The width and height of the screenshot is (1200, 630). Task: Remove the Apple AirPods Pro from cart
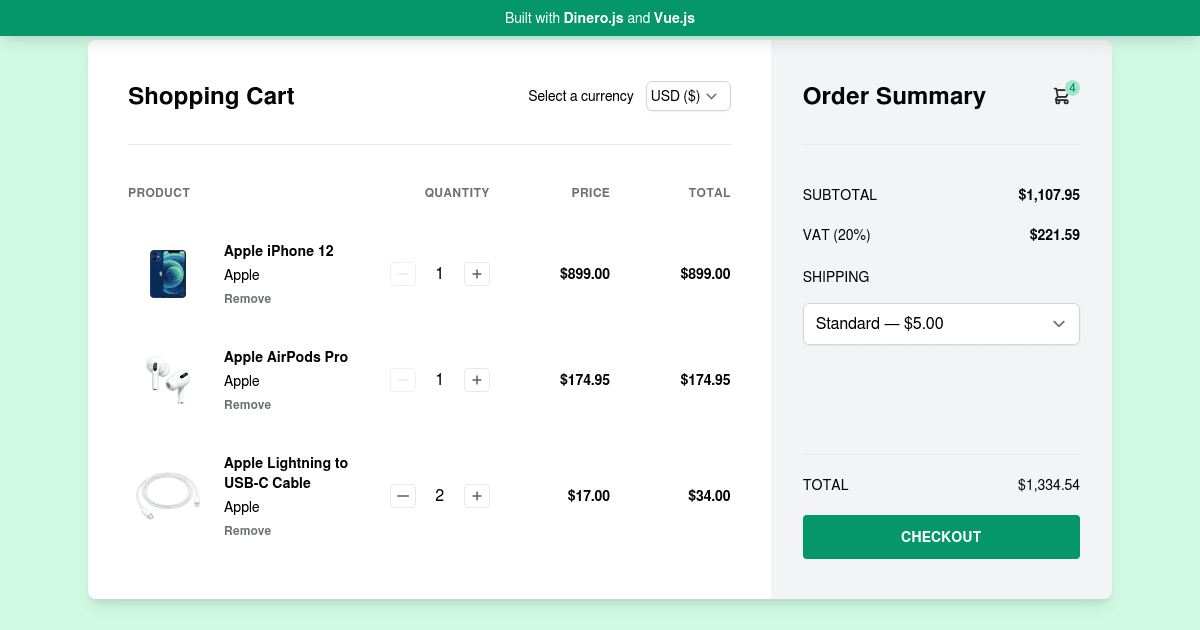click(247, 404)
